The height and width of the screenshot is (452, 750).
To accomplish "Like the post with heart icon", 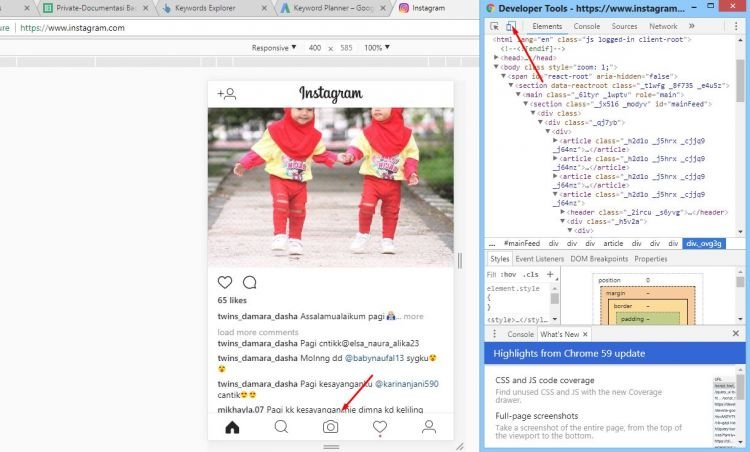I will (225, 282).
